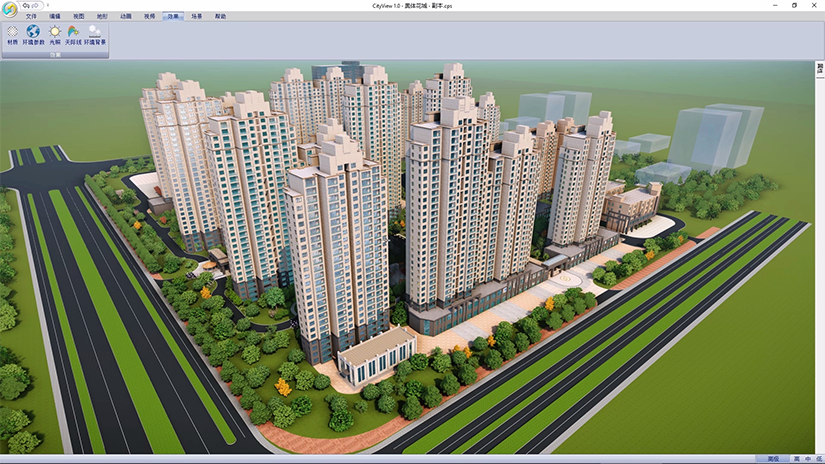Screen dimensions: 825x464
Task: Switch to the 场景 (Scene) ribbon tab
Action: click(x=197, y=17)
